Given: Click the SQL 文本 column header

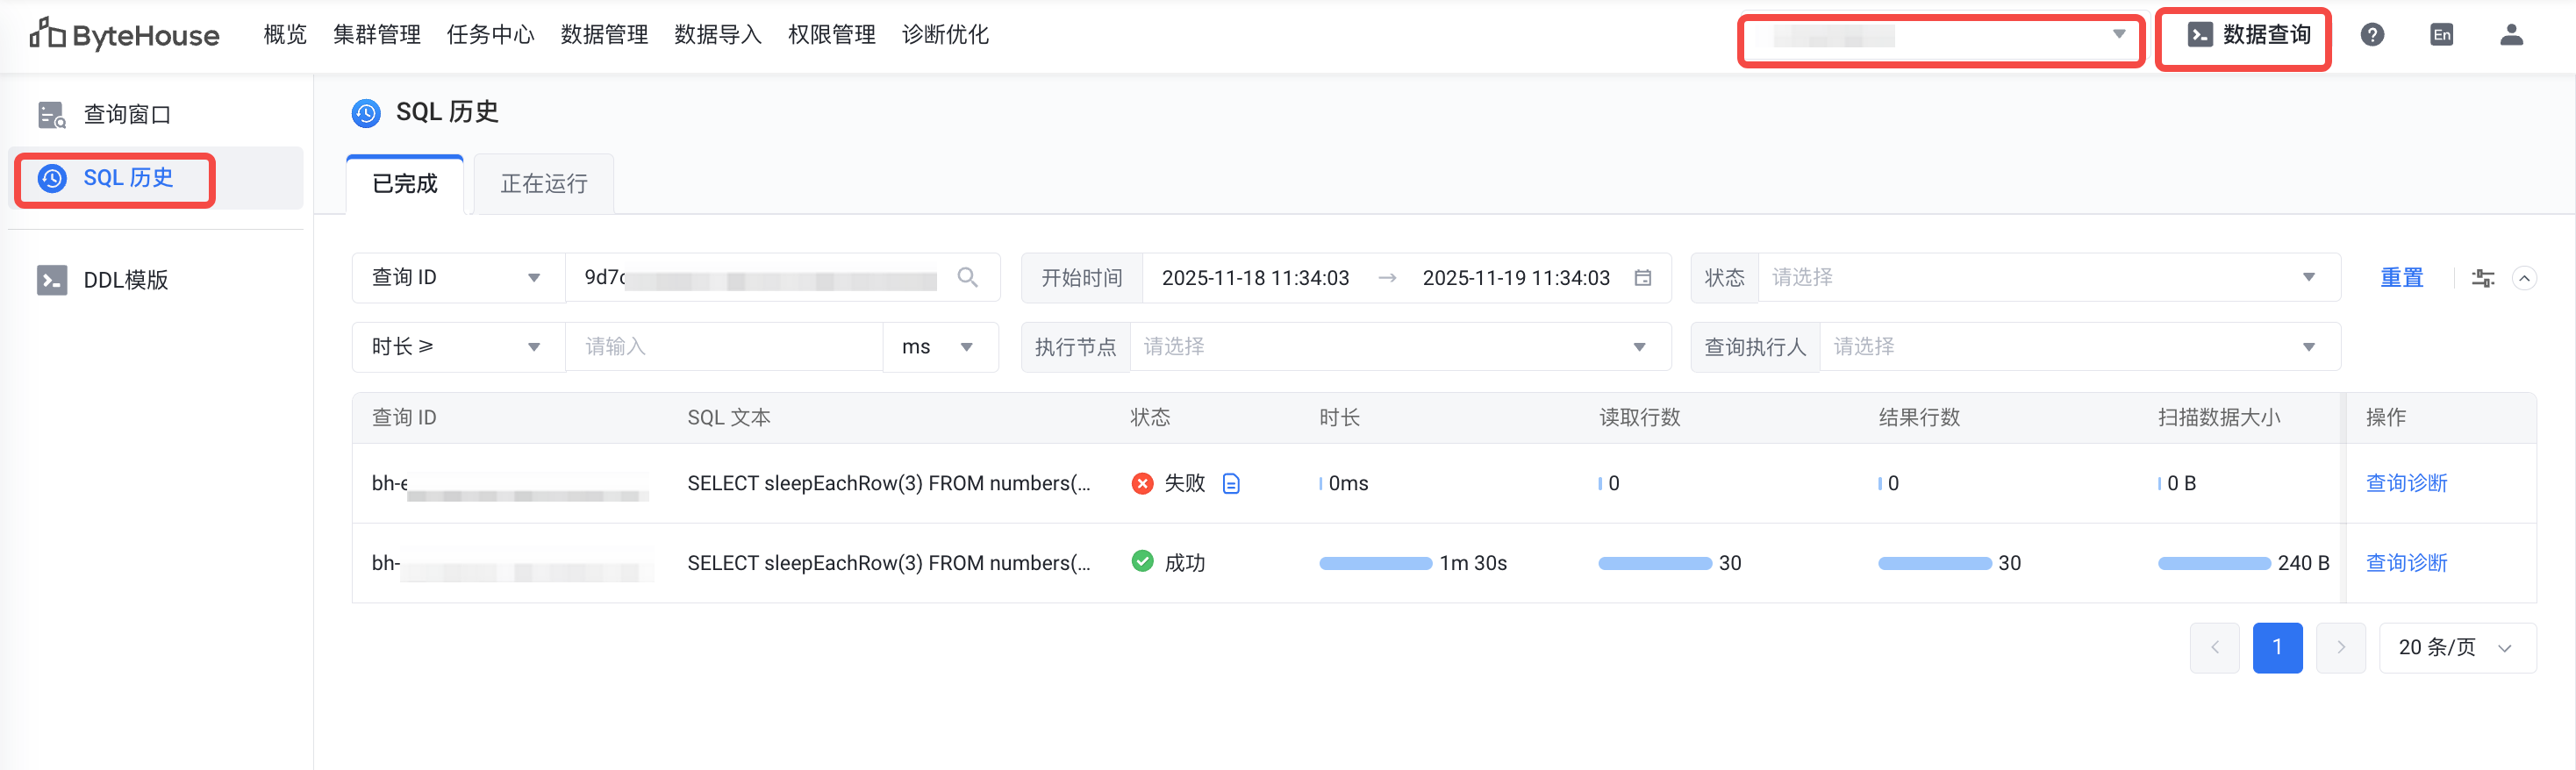Looking at the screenshot, I should [729, 418].
